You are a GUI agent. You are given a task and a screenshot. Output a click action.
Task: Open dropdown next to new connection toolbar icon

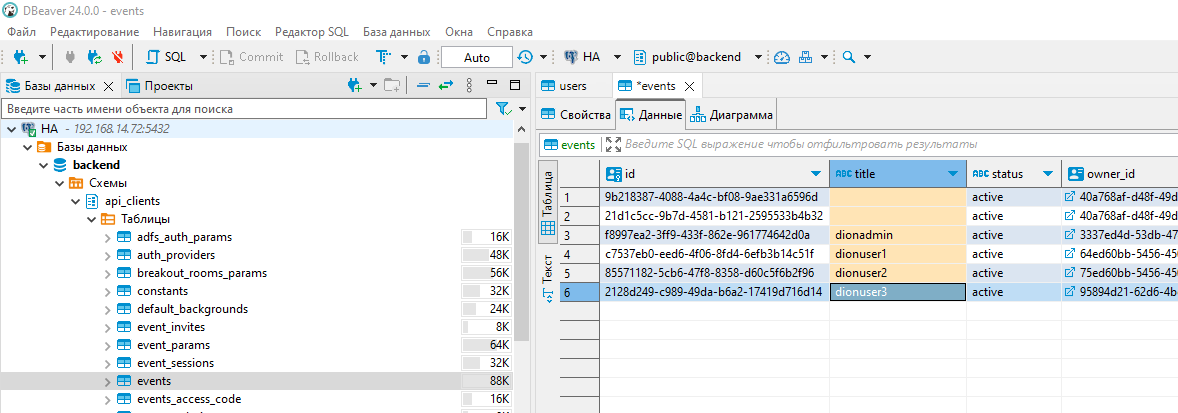tap(42, 57)
